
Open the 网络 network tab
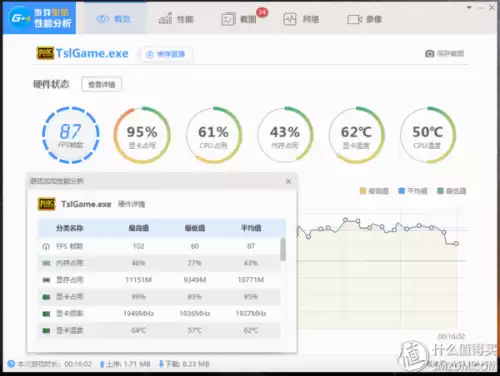[x=301, y=19]
